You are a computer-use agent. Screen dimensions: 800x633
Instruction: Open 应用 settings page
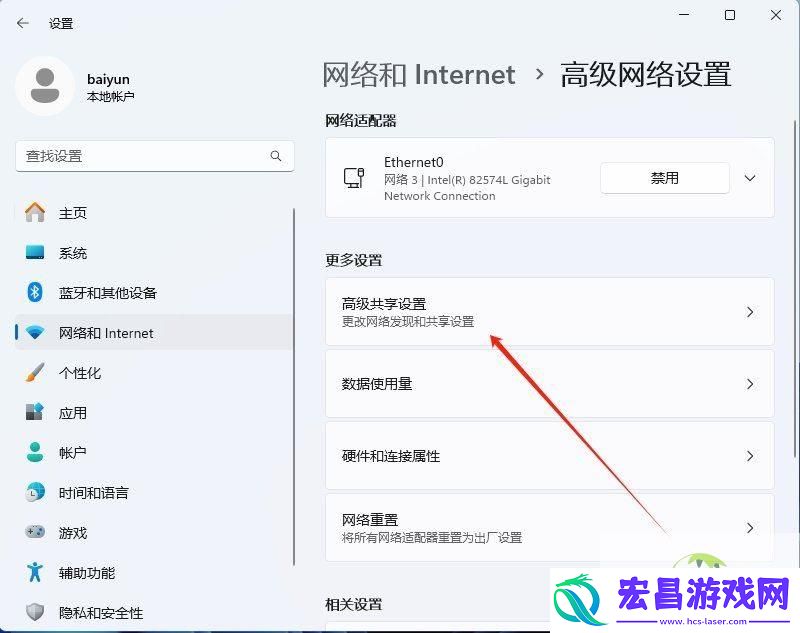click(153, 413)
